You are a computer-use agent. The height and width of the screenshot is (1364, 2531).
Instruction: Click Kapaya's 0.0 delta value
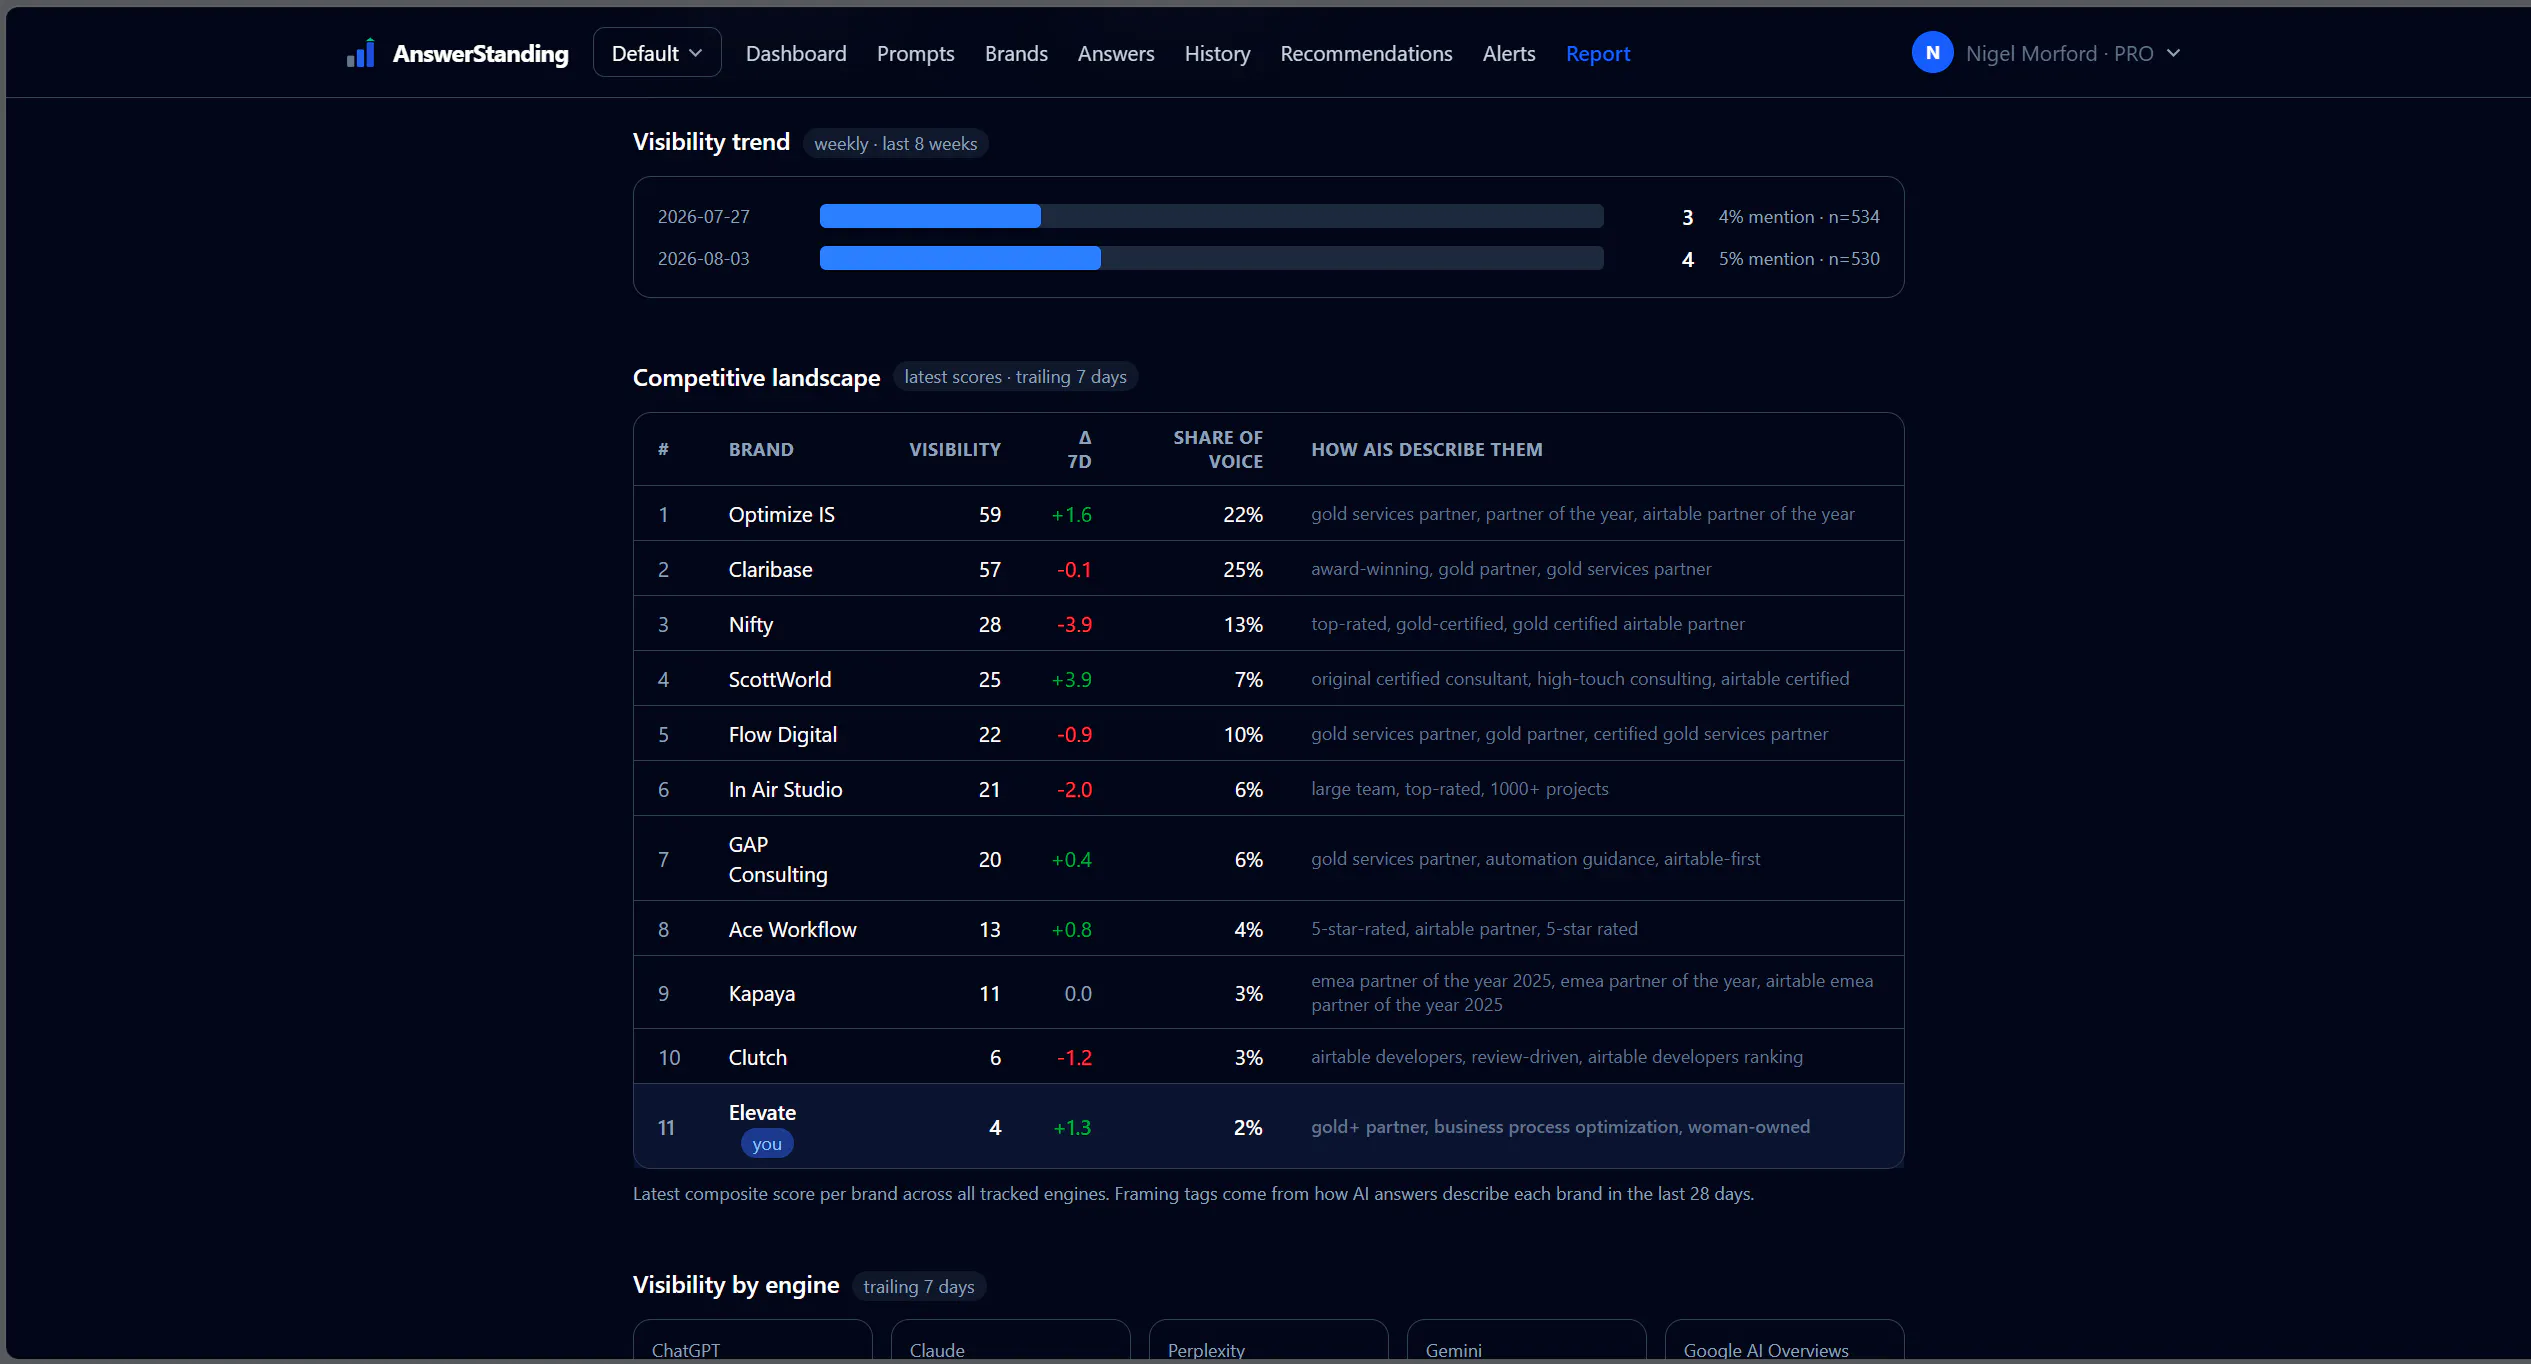1077,993
